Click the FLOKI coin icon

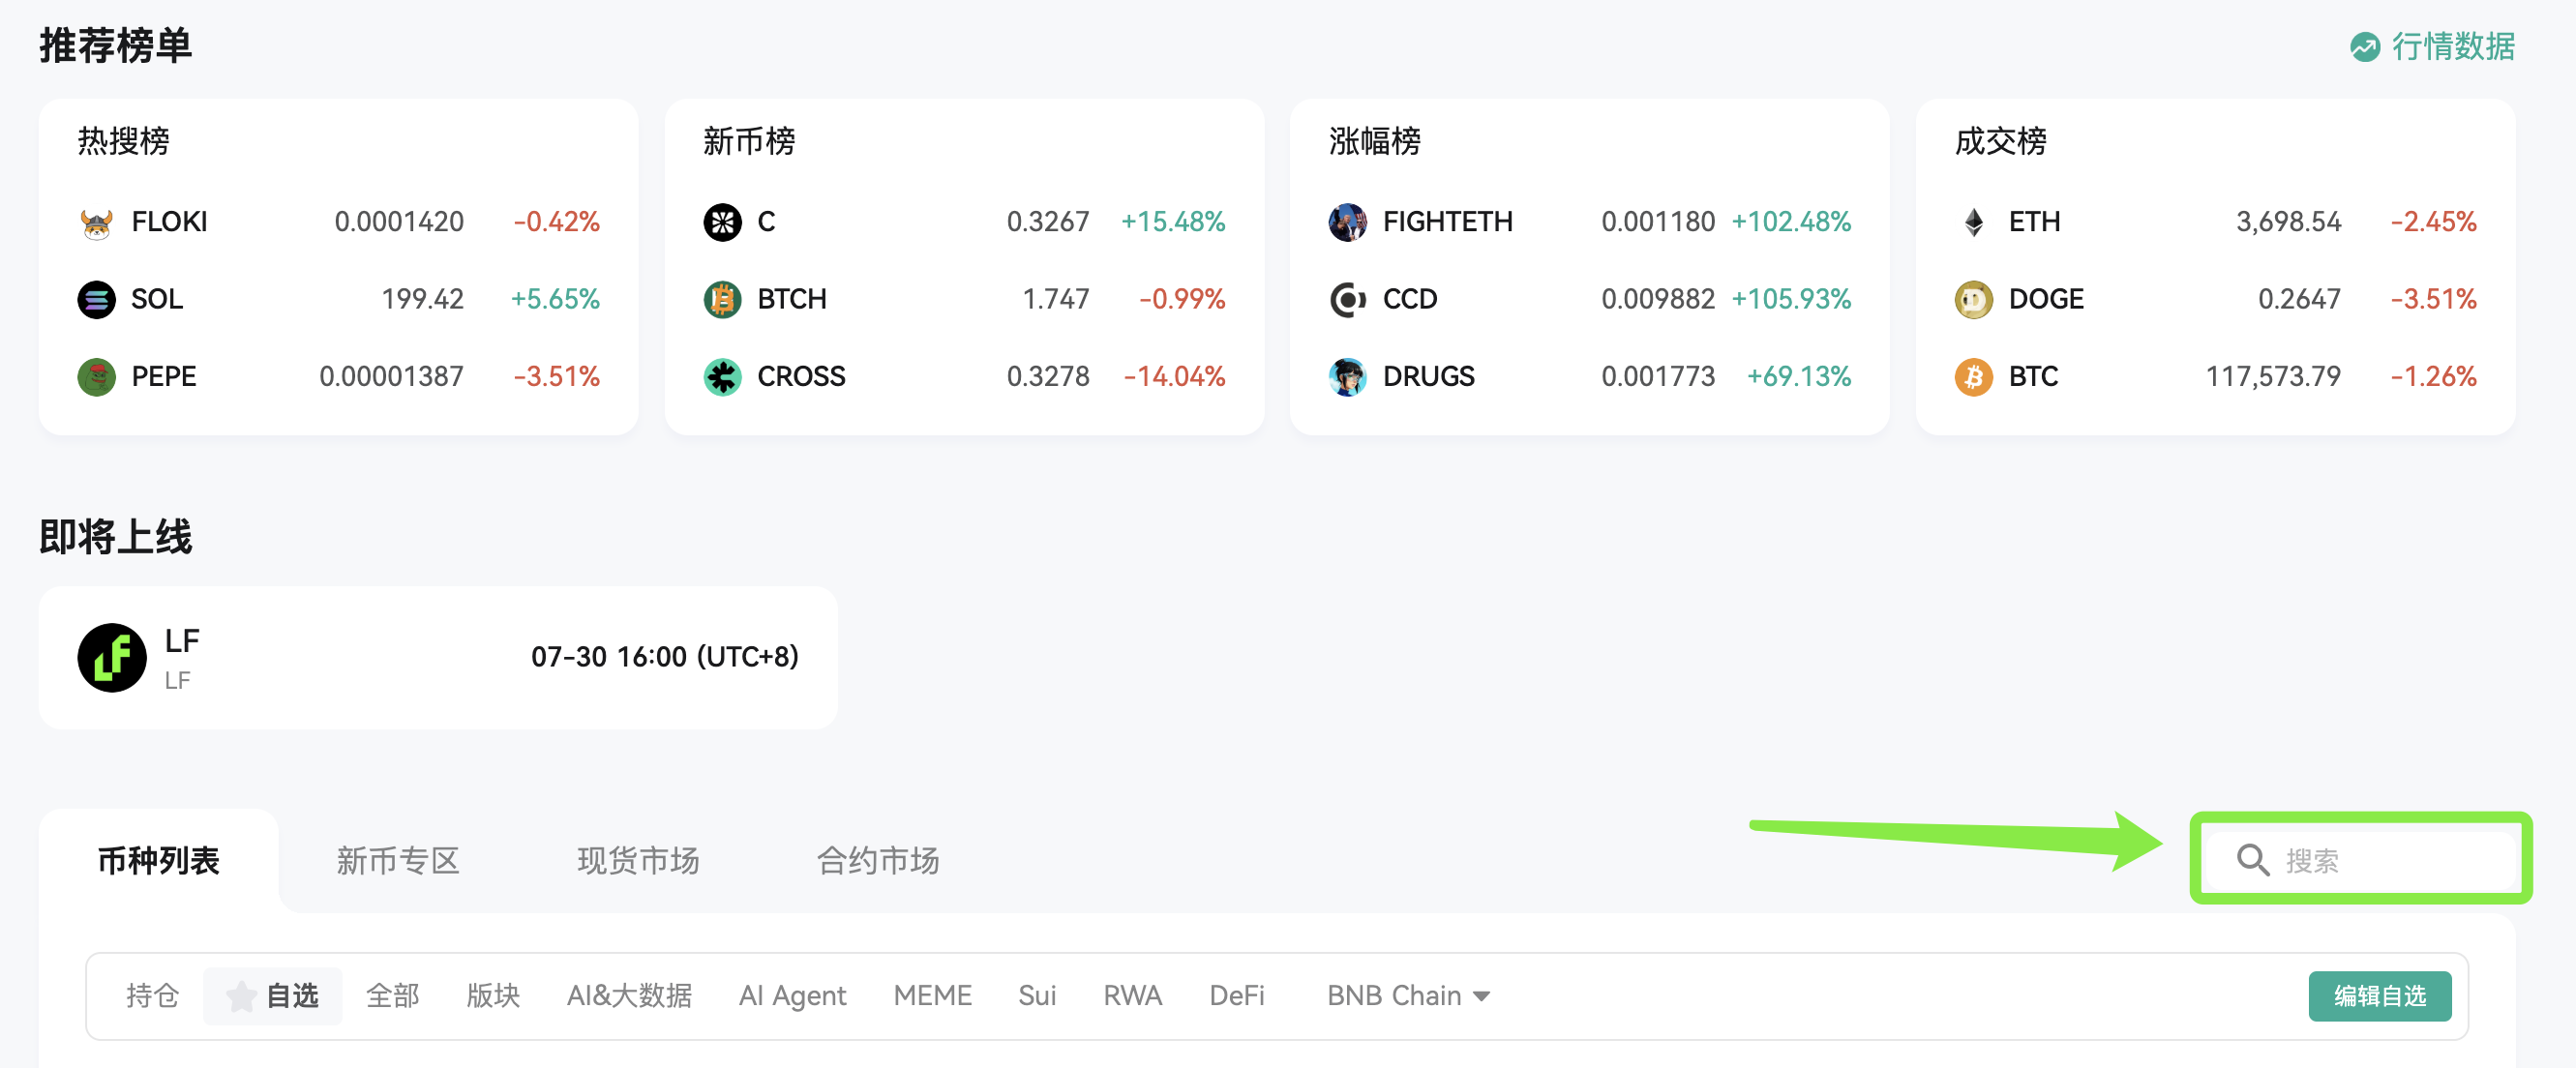point(96,222)
